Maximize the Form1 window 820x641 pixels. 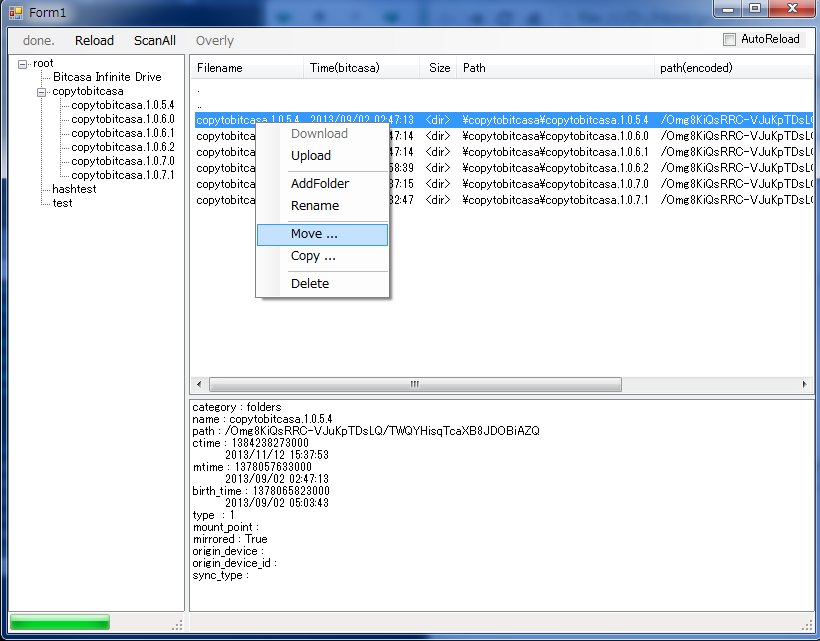(755, 10)
